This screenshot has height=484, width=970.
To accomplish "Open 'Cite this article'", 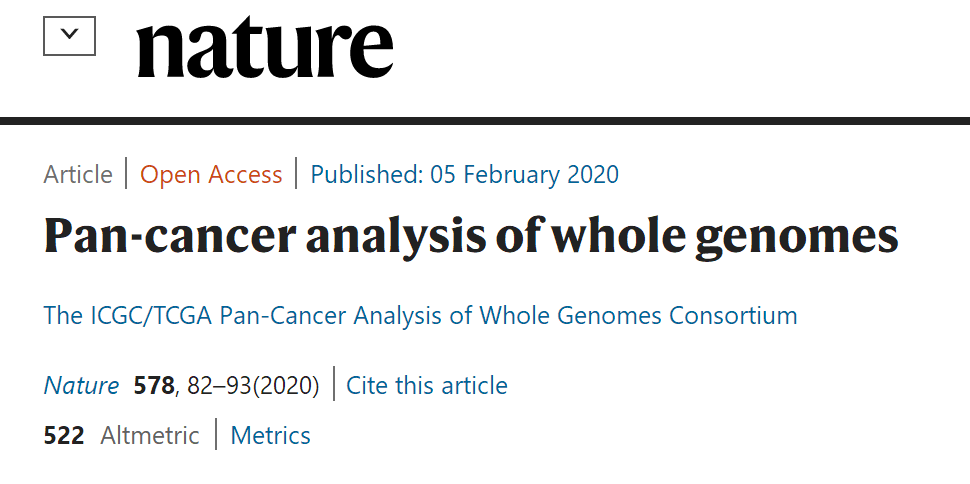I will pyautogui.click(x=427, y=385).
